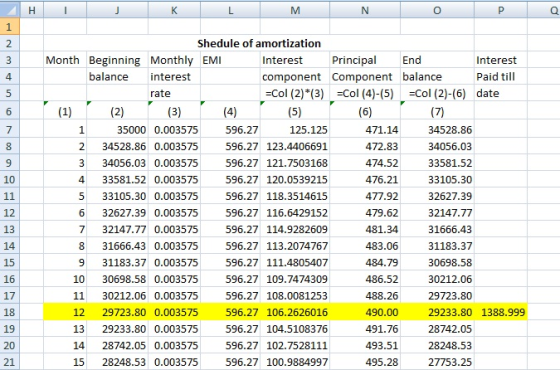The height and width of the screenshot is (370, 560).
Task: Click the principal cell 471.14
Action: (365, 130)
